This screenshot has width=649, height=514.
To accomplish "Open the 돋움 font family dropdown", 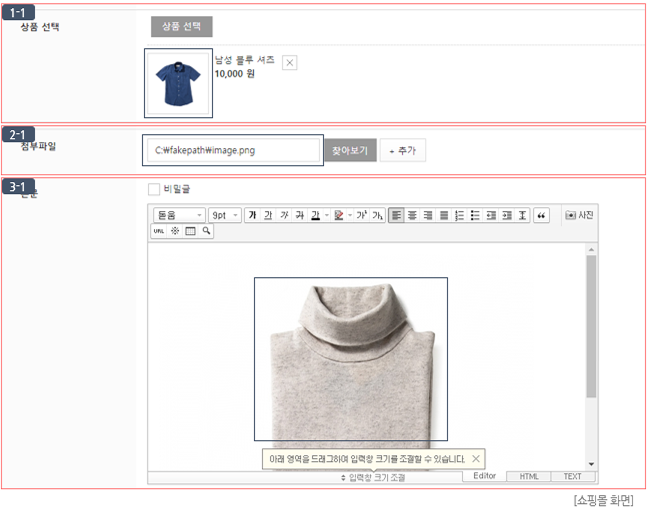I will pos(179,215).
